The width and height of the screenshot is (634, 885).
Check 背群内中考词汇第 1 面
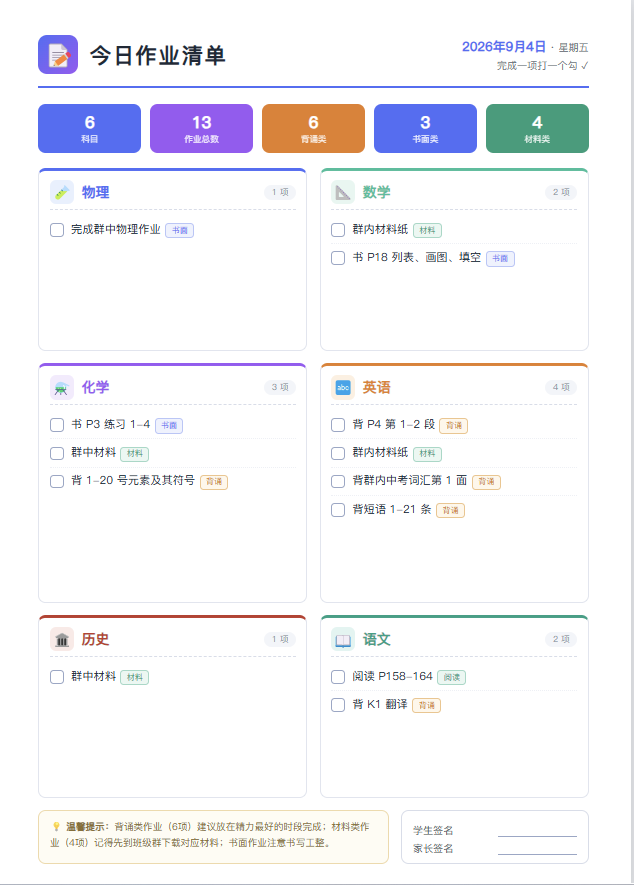338,481
